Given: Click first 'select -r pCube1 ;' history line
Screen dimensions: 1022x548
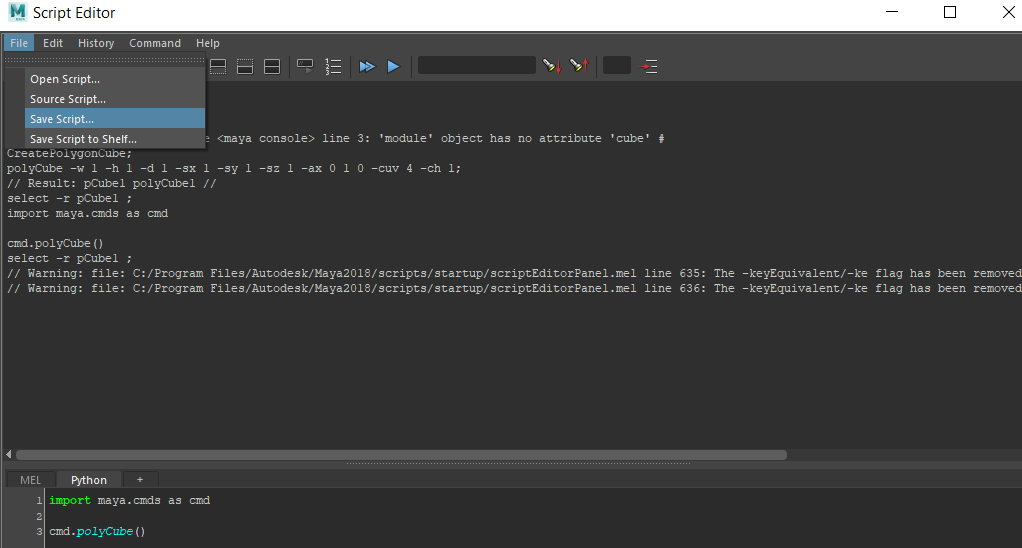Looking at the screenshot, I should tap(70, 198).
